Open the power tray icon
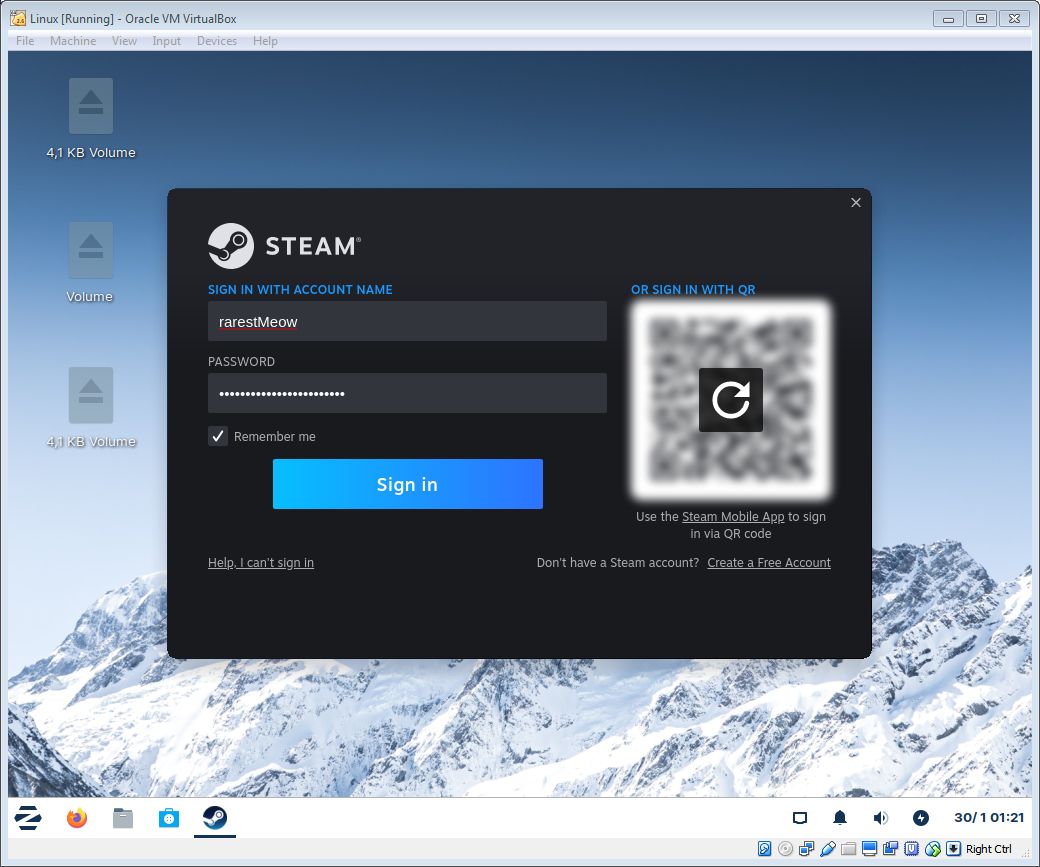 921,818
